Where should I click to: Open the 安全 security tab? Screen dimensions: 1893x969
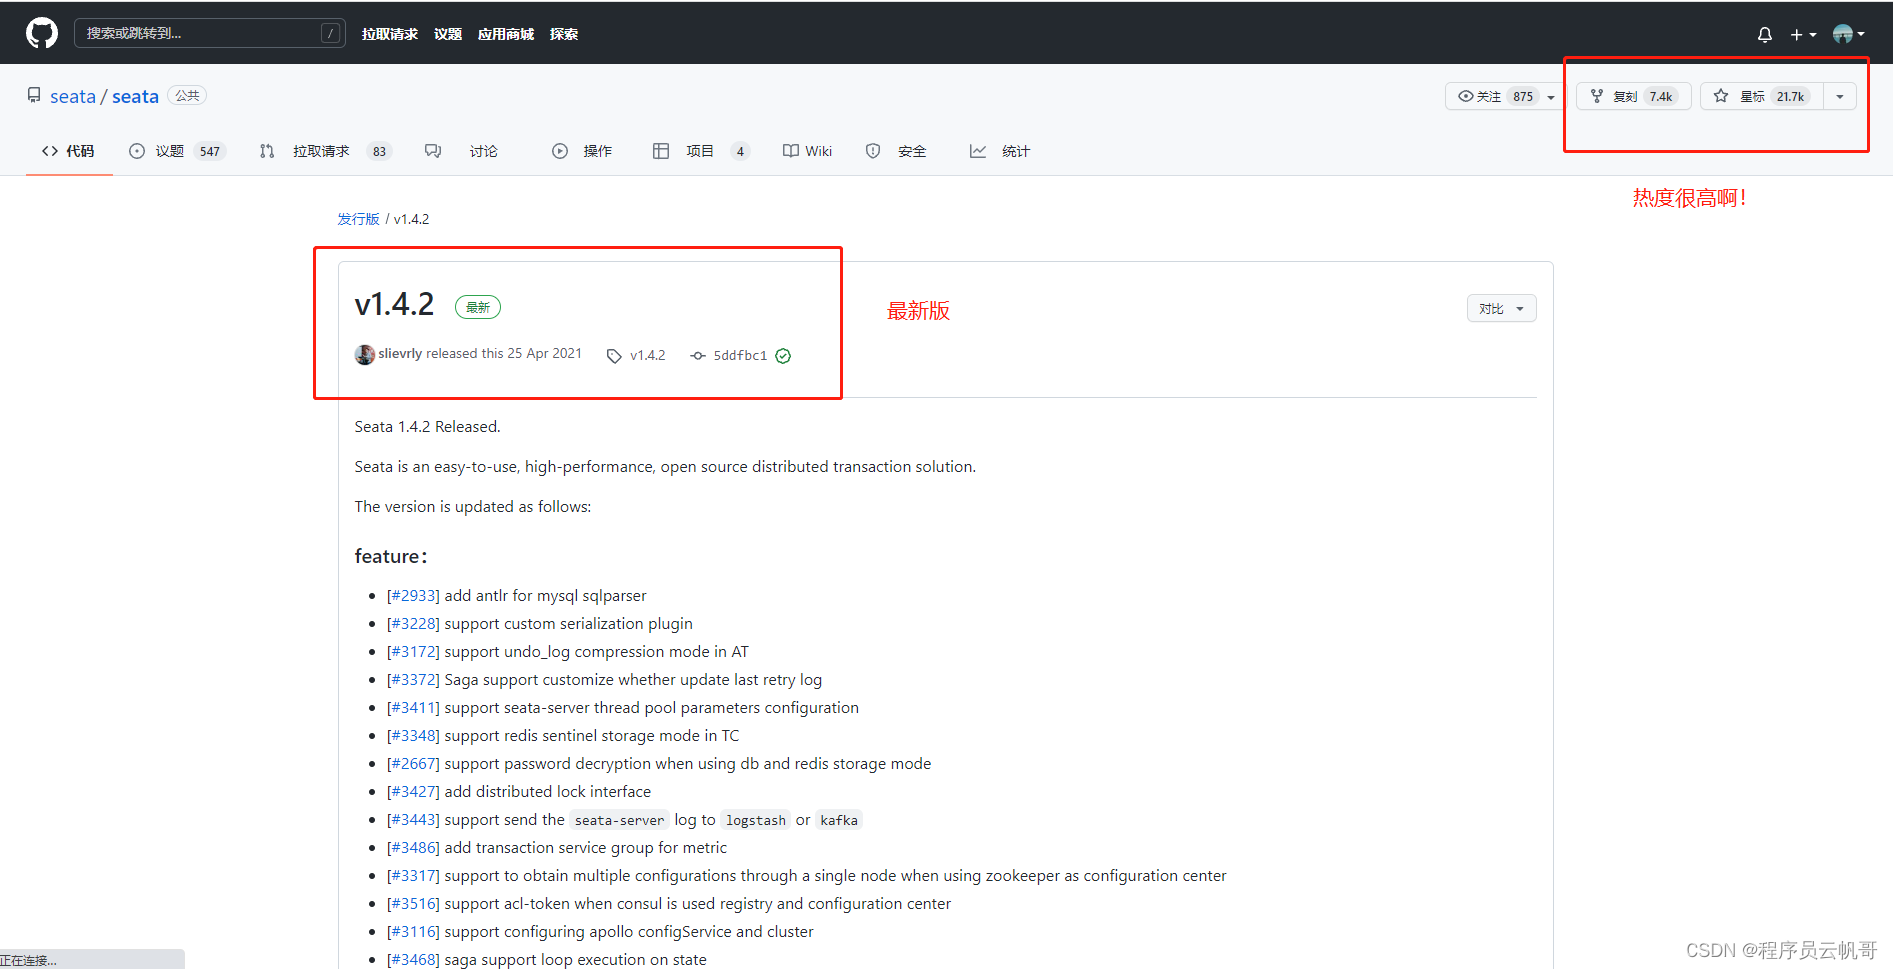point(896,151)
